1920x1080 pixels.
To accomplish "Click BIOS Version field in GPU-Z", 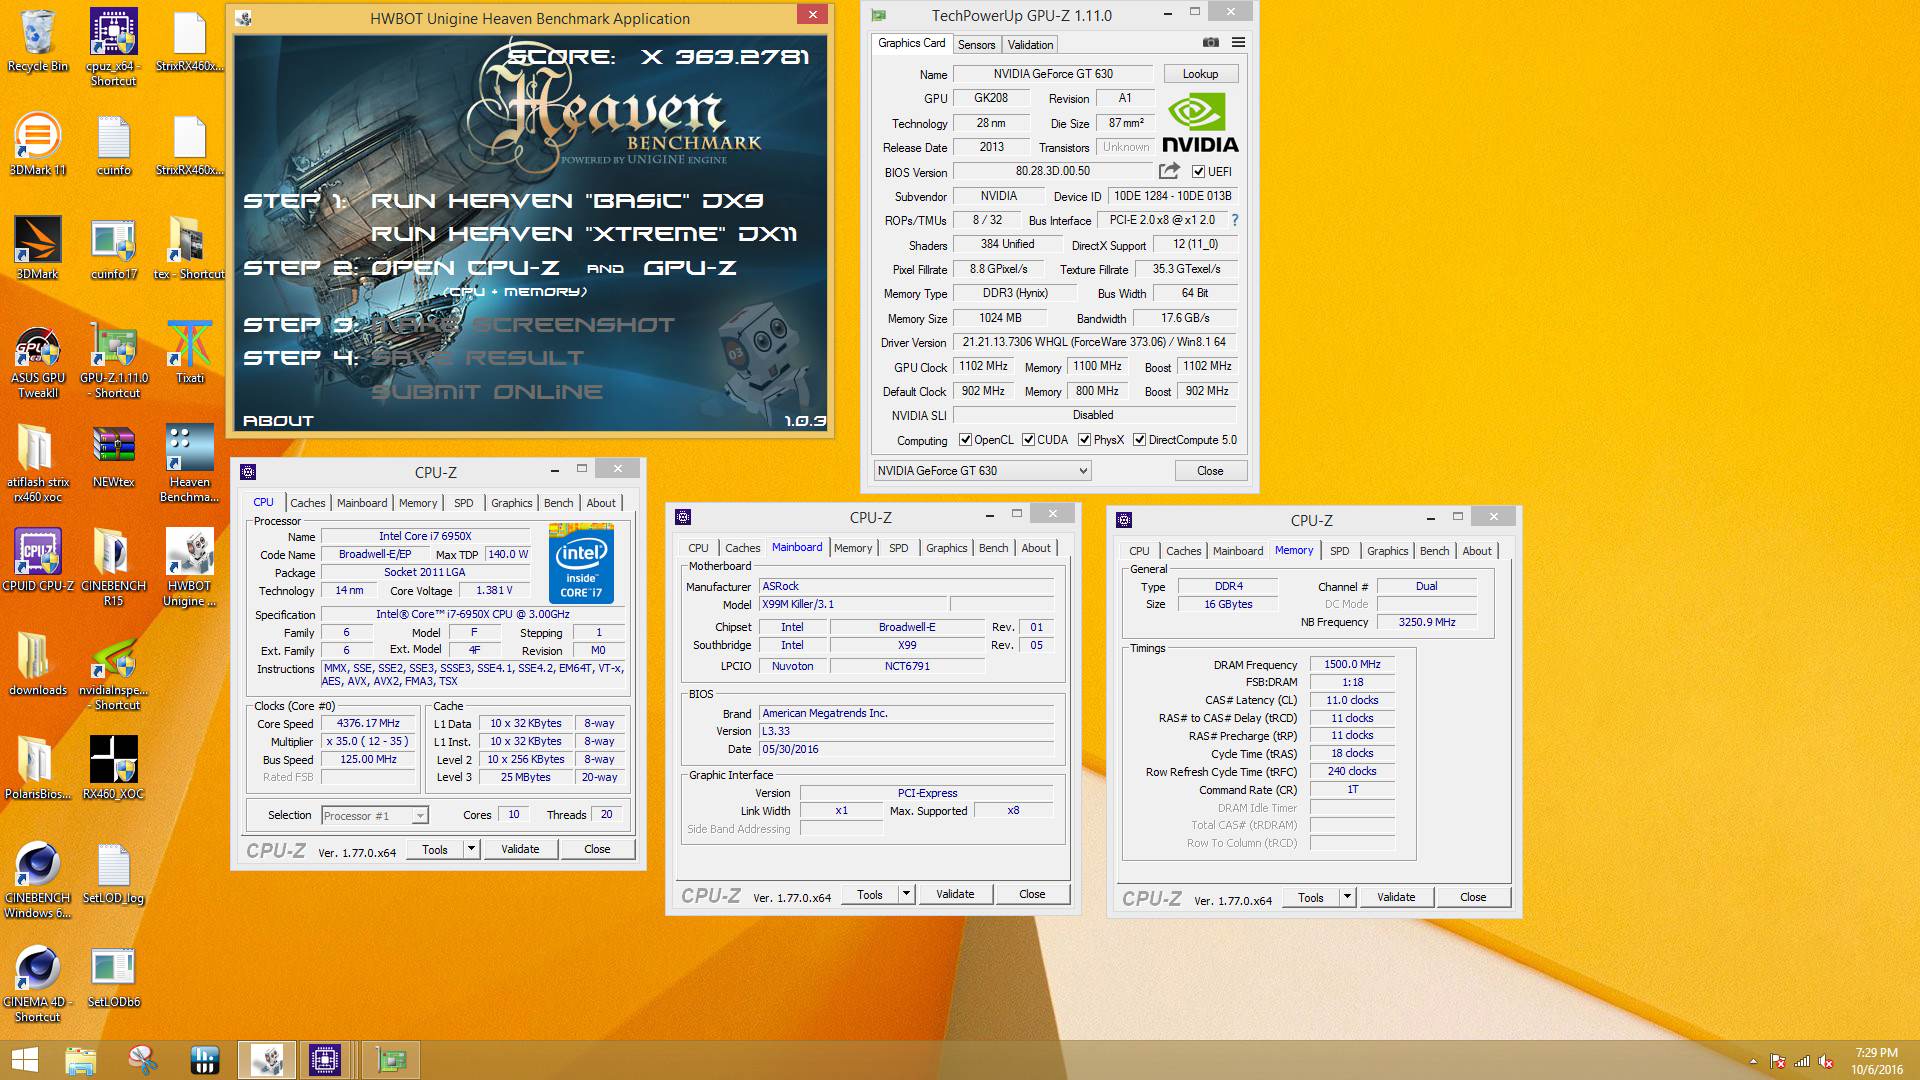I will (1053, 171).
